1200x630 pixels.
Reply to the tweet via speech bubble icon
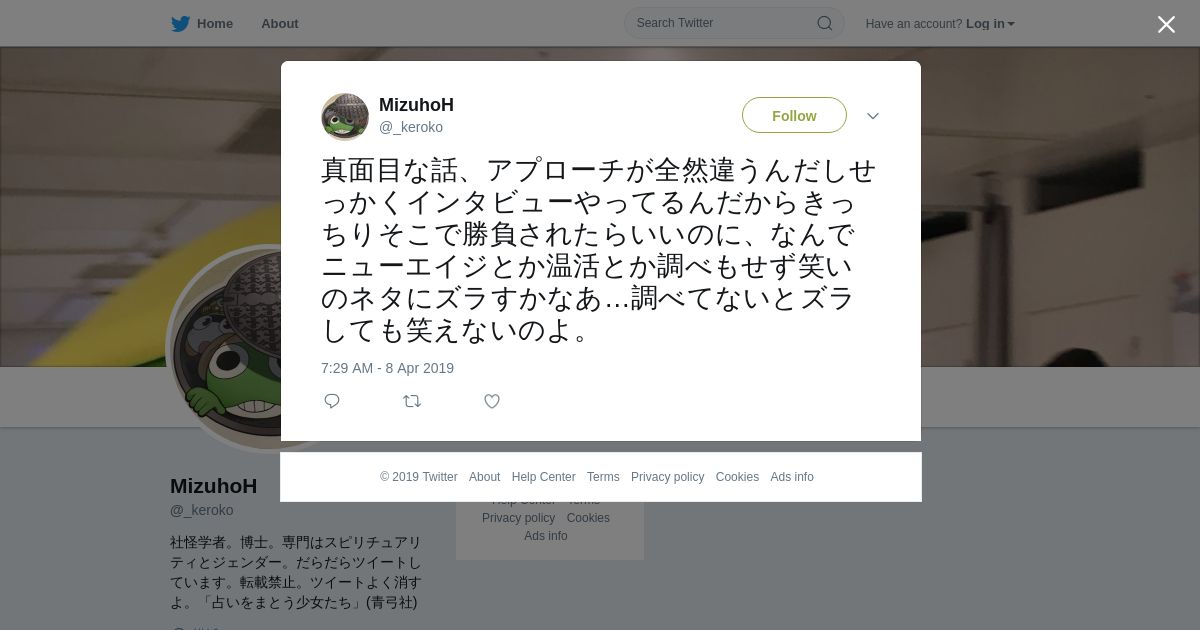pos(332,401)
